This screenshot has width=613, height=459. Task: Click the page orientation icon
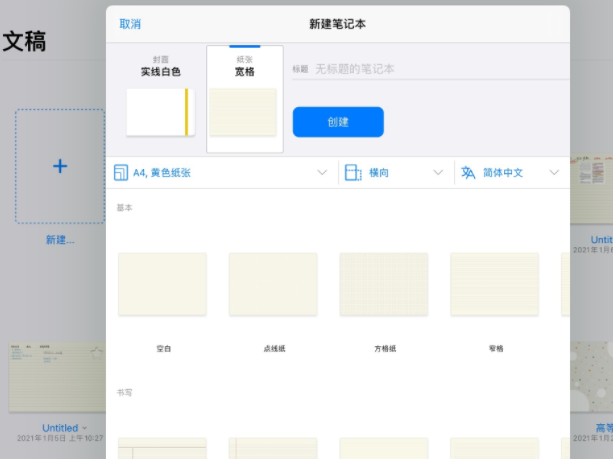[x=352, y=172]
